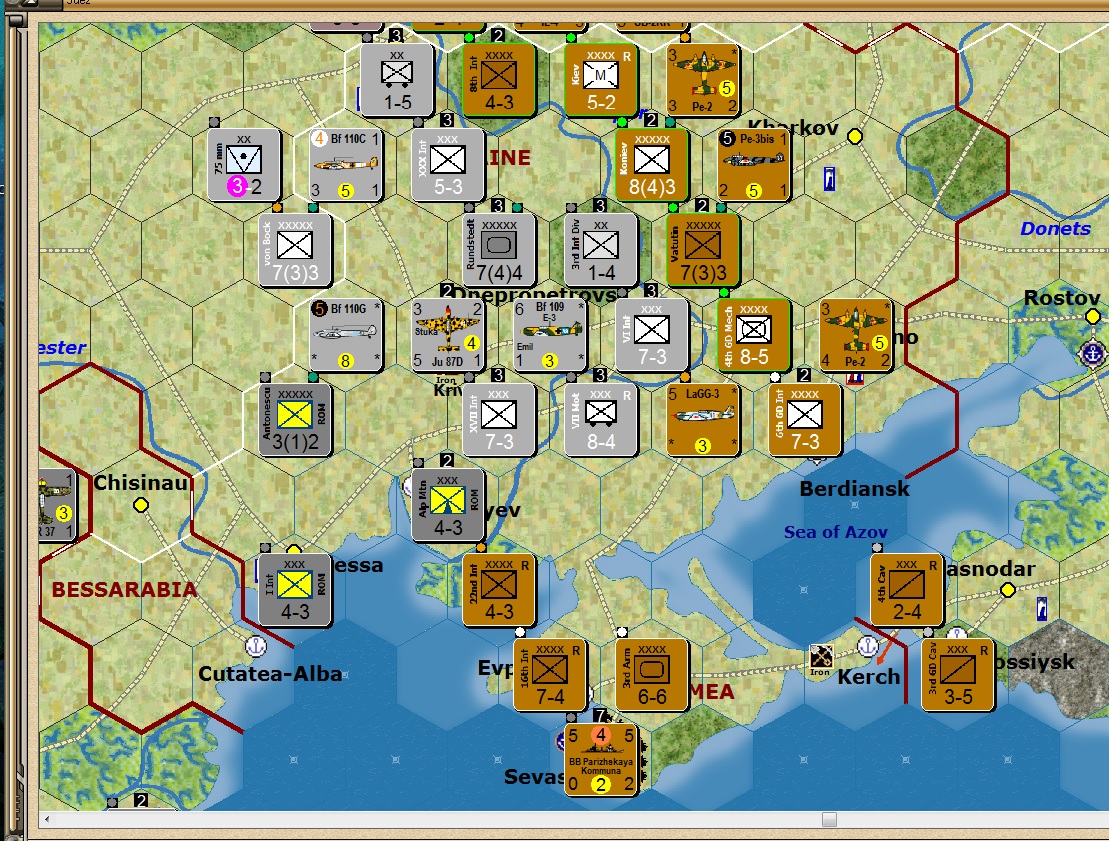The height and width of the screenshot is (841, 1109).
Task: Click the horizontal scrollbar left arrow
Action: 47,819
